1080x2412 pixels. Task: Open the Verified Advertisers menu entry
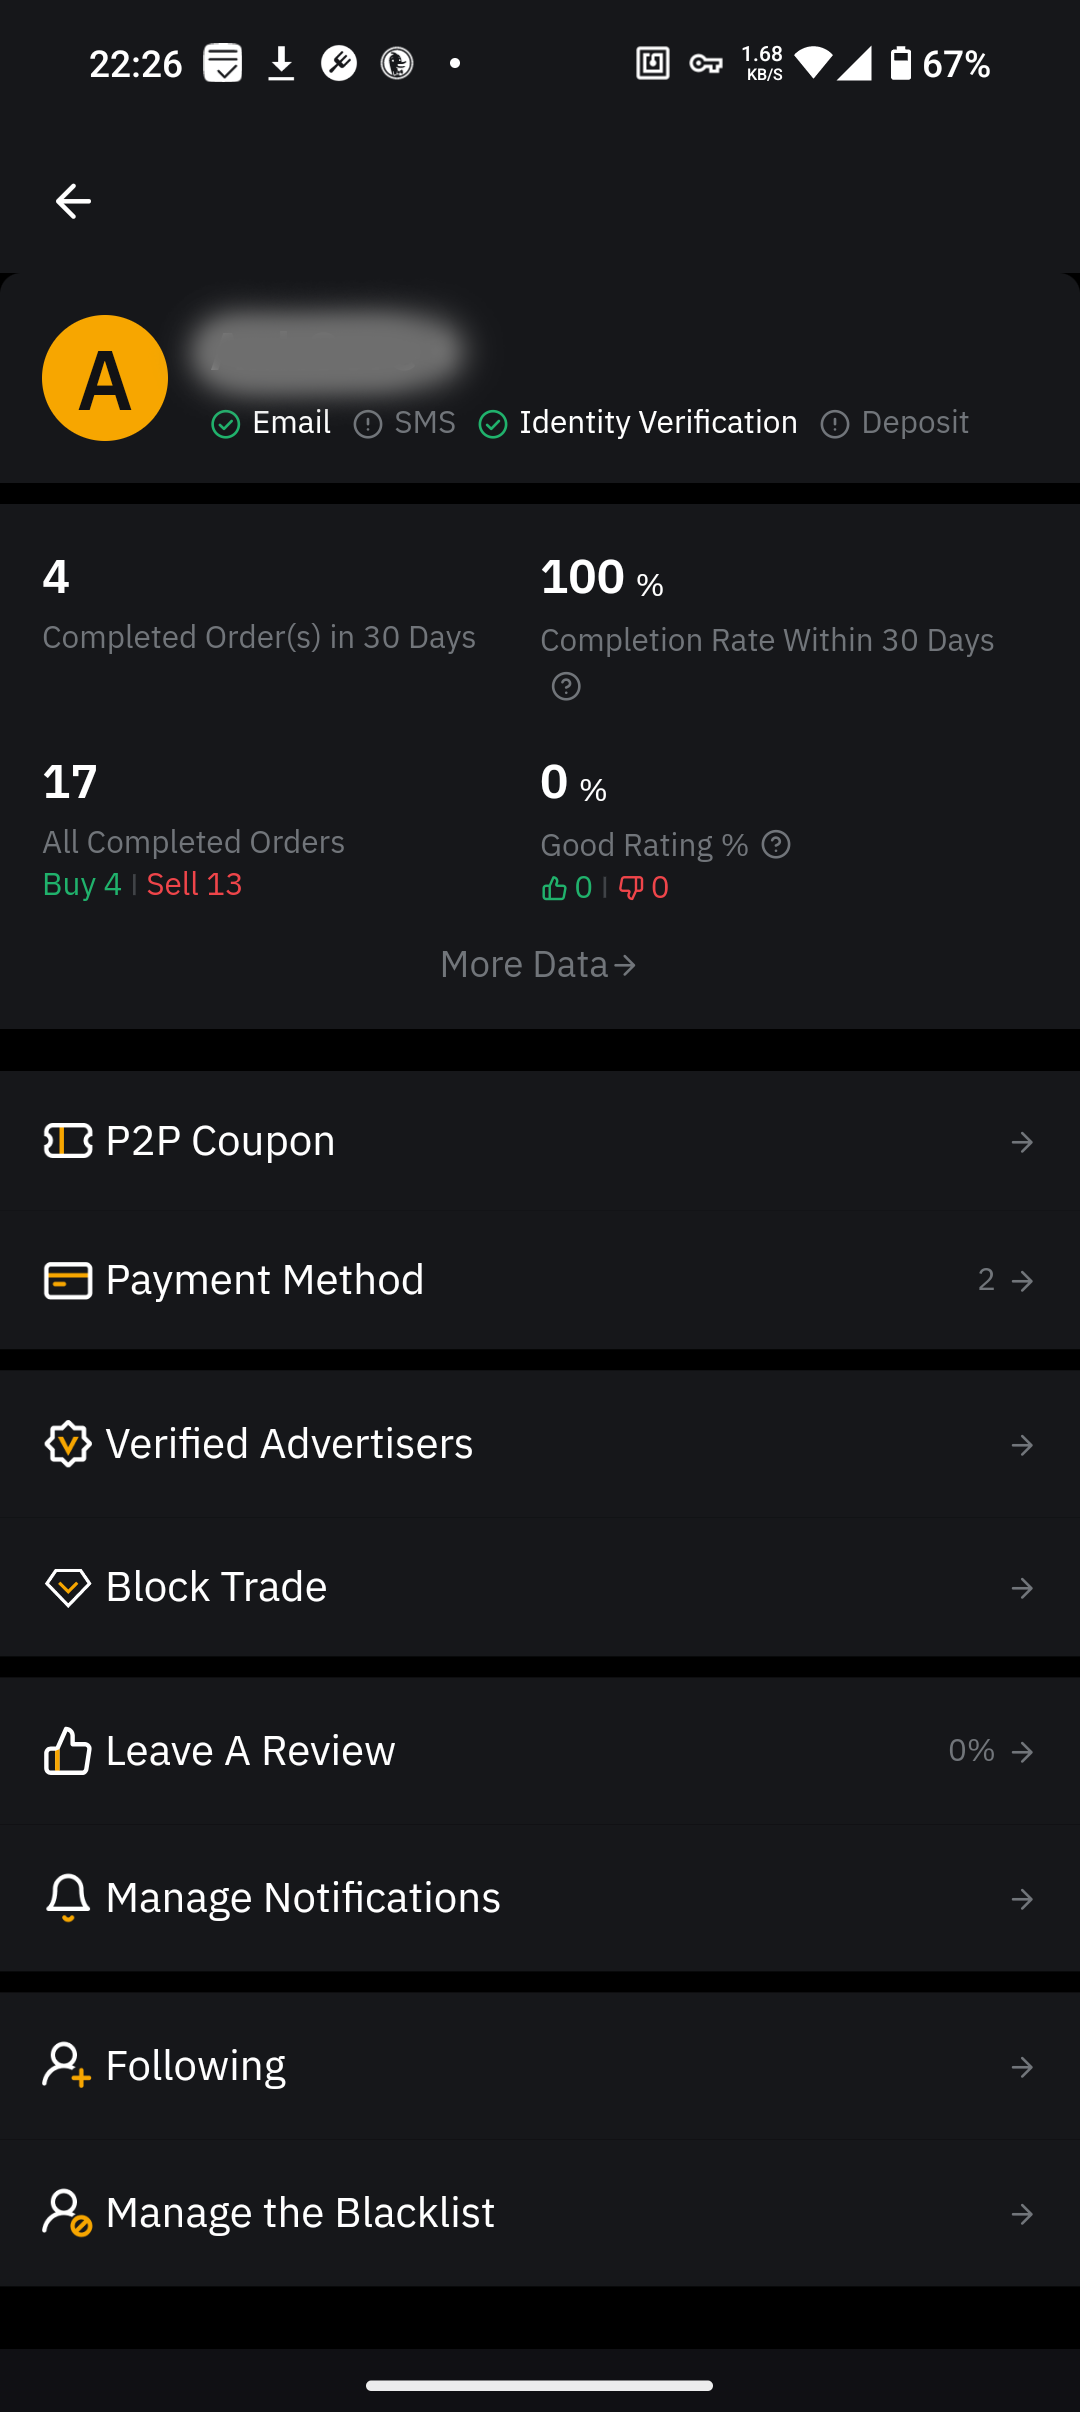coord(289,1444)
